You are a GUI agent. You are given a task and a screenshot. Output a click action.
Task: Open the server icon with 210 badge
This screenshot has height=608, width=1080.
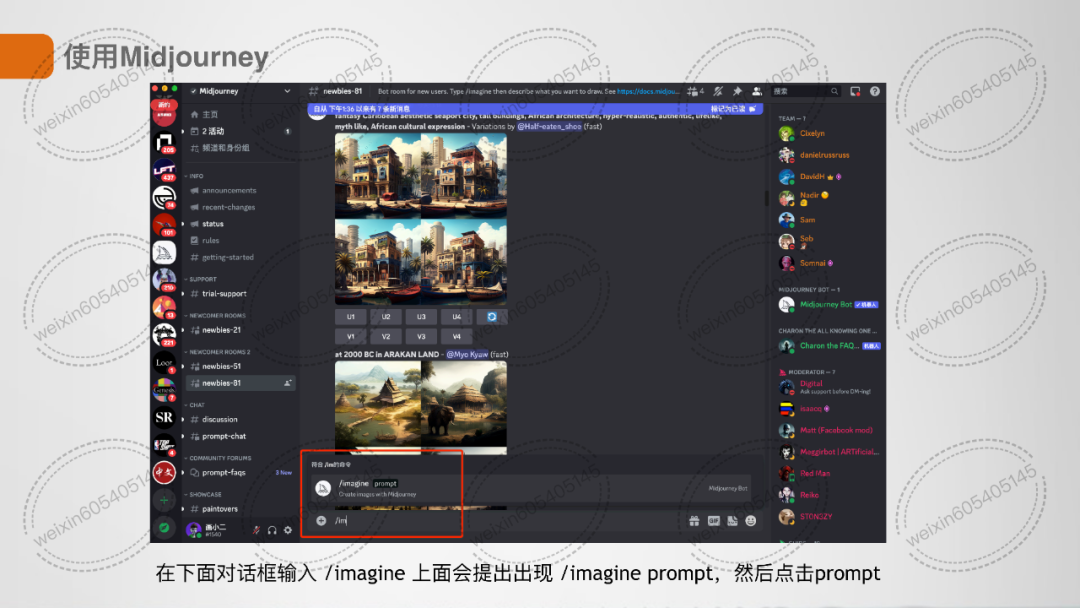click(164, 280)
